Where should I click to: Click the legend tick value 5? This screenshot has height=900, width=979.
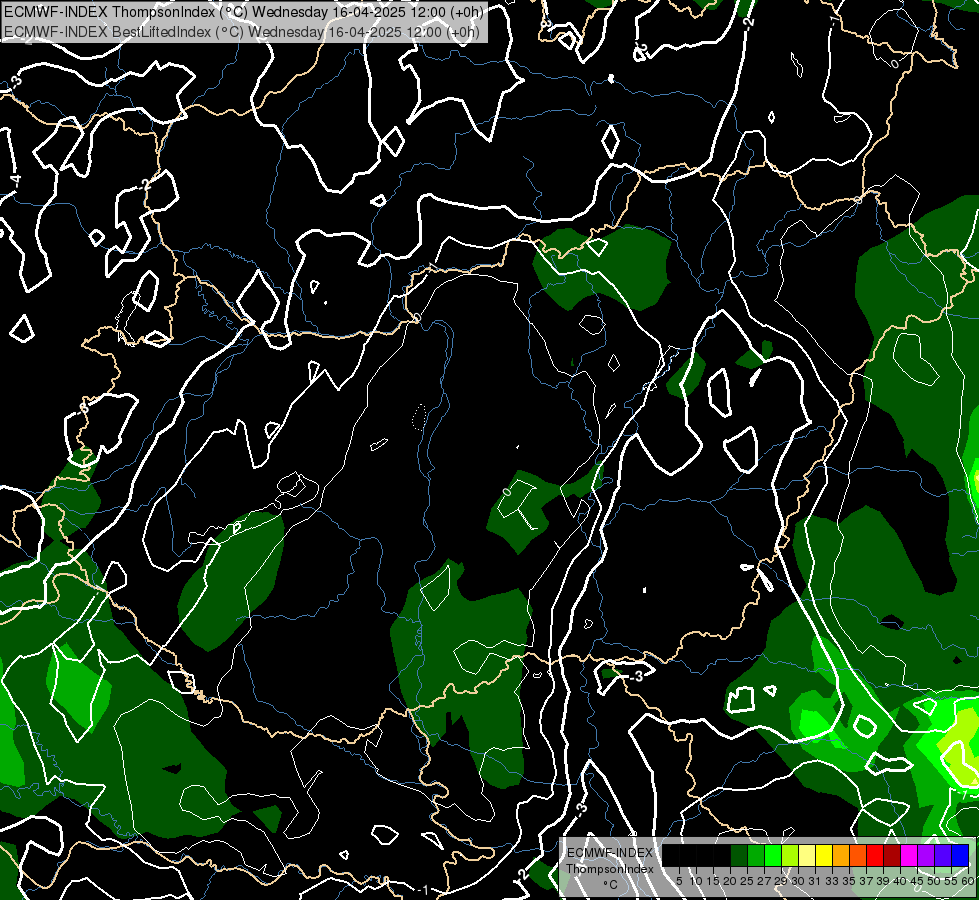[679, 881]
